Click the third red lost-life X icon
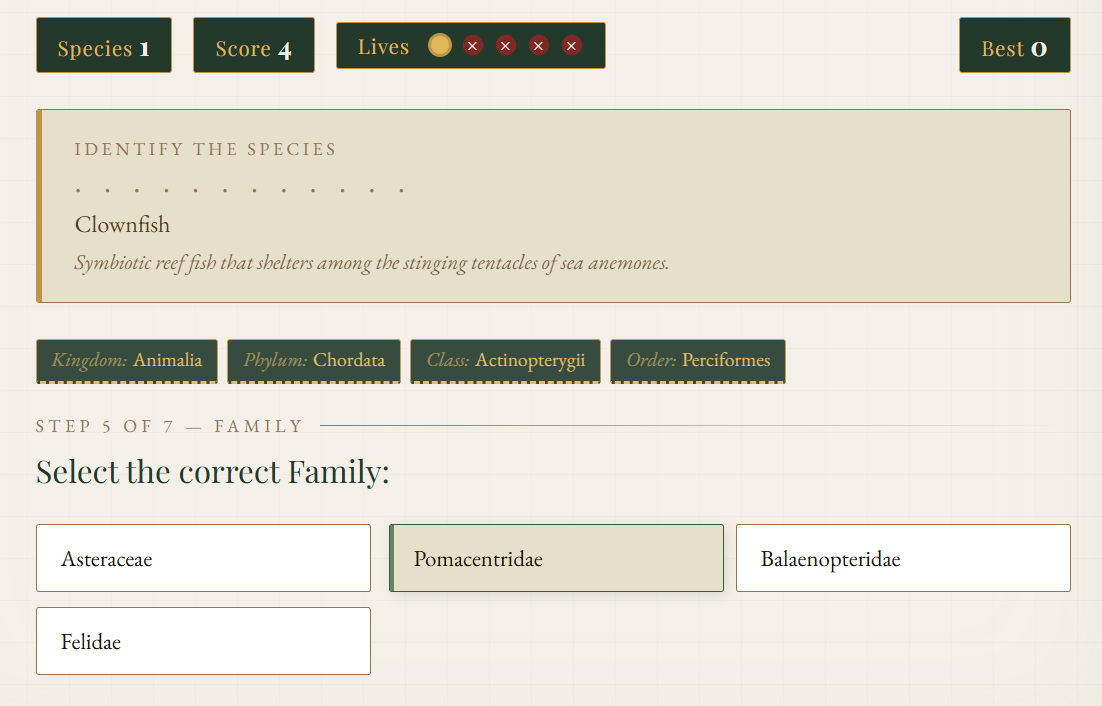This screenshot has height=706, width=1102. [x=539, y=46]
